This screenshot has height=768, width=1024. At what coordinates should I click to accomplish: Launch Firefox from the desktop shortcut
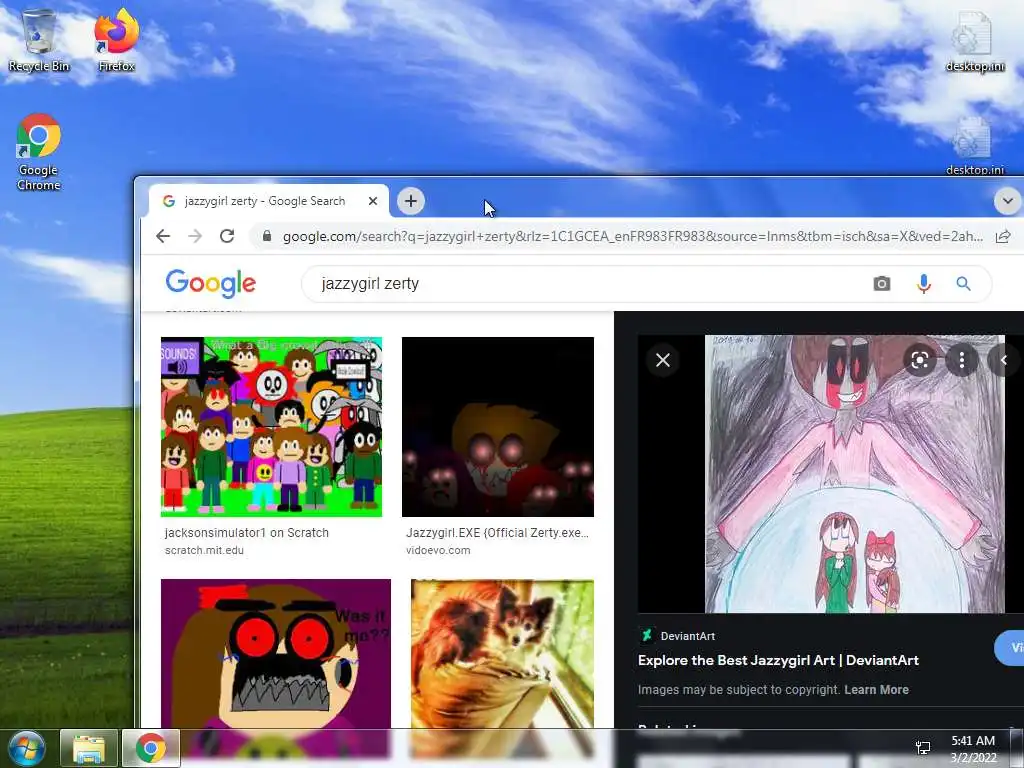coord(116,40)
